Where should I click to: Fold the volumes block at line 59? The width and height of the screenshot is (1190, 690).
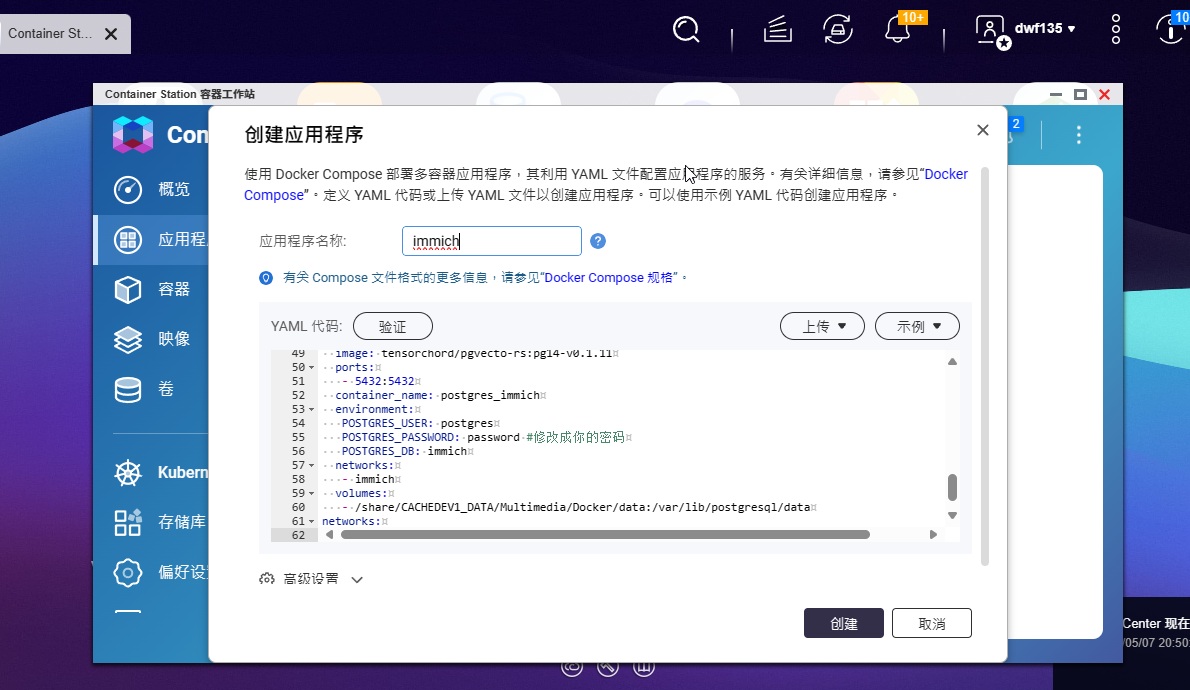311,493
